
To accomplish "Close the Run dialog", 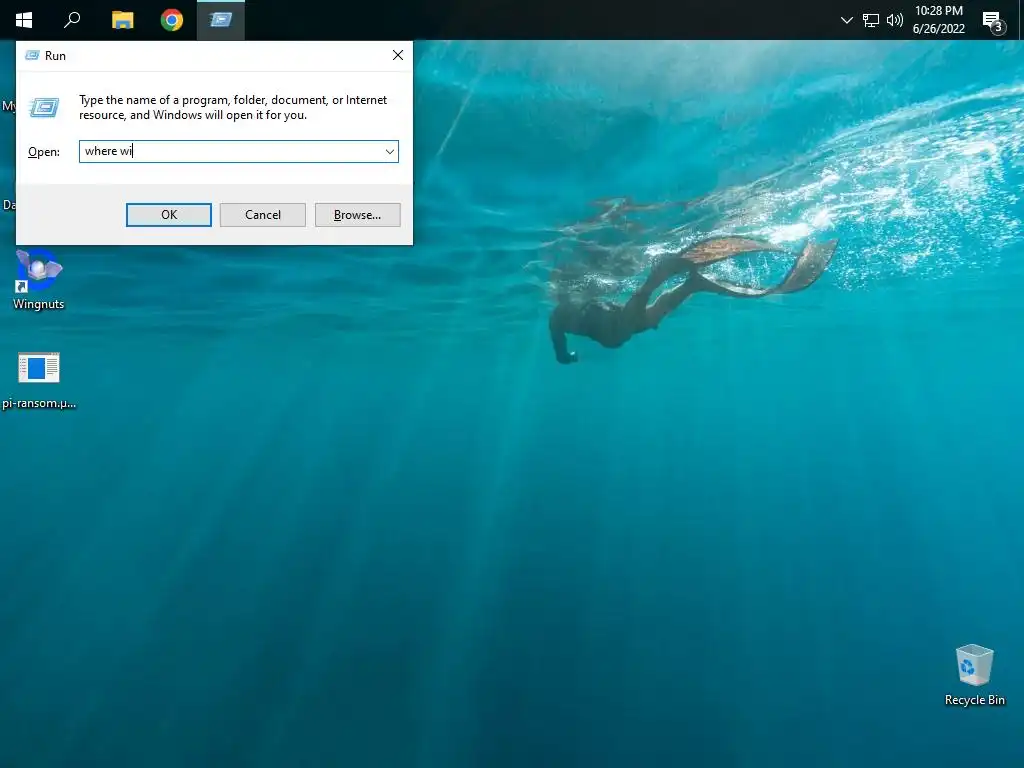I will pyautogui.click(x=398, y=56).
